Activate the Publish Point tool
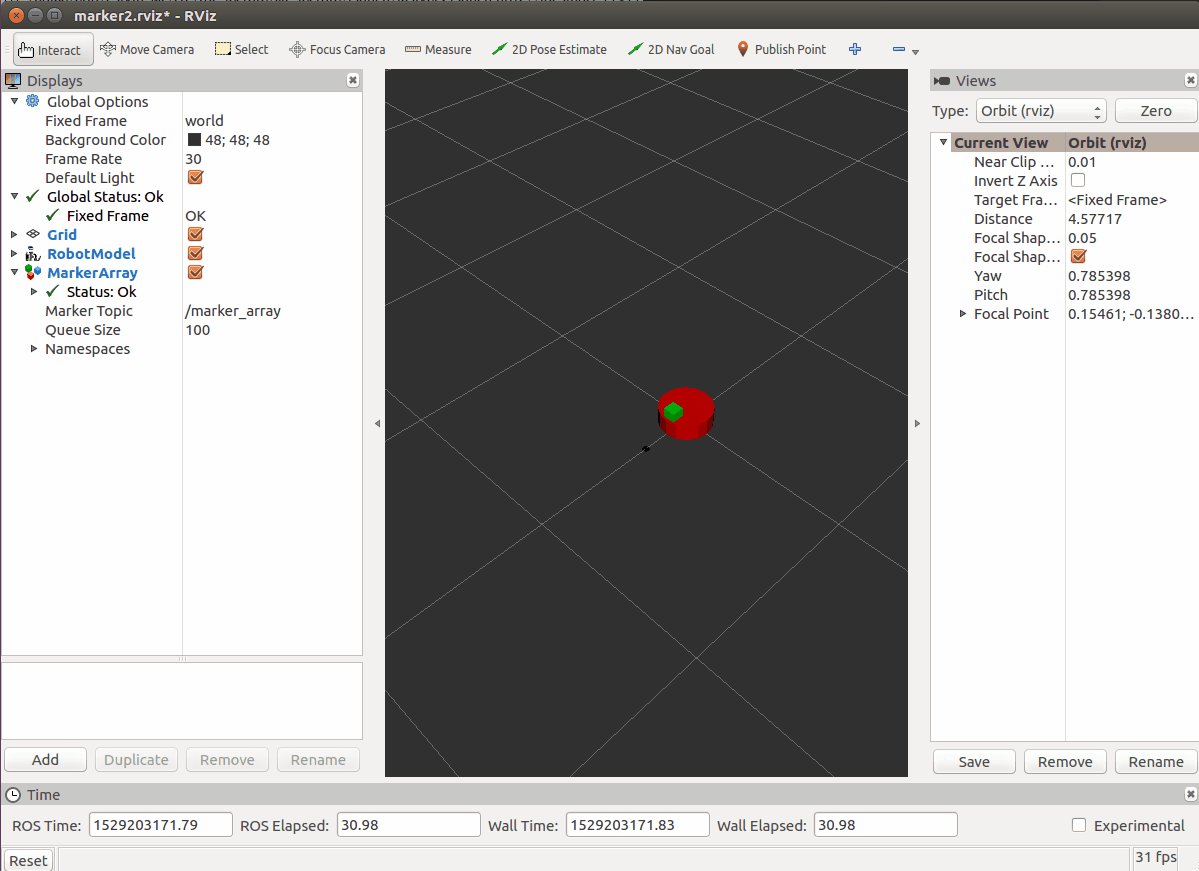This screenshot has width=1199, height=871. click(x=781, y=49)
